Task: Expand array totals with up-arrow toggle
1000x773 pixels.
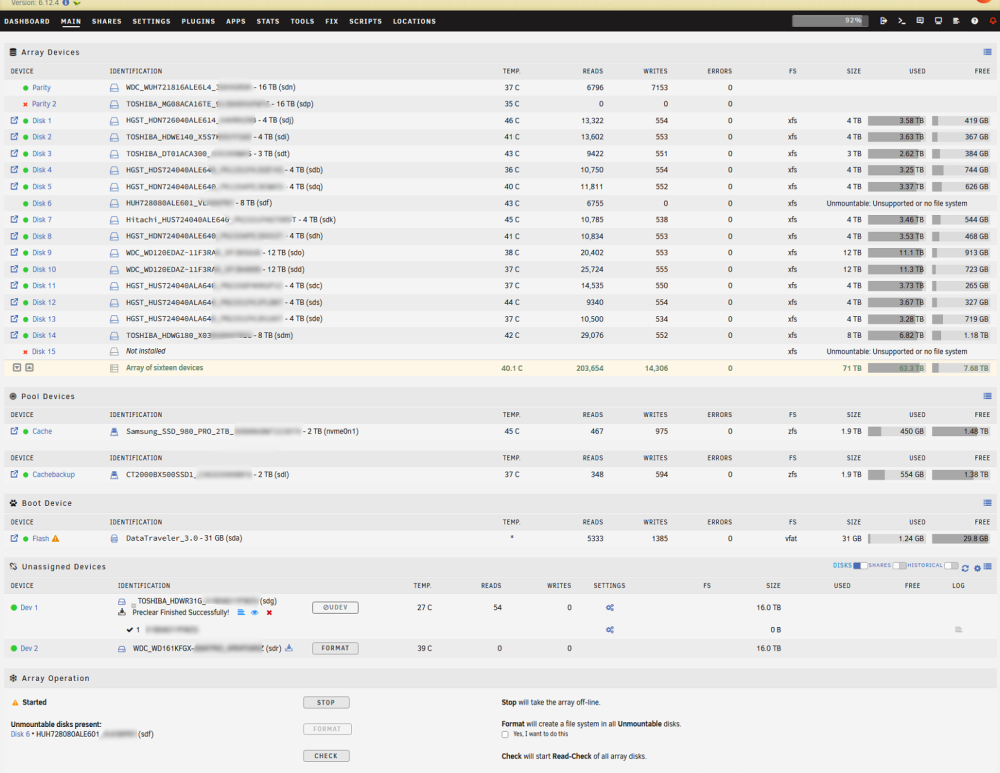Action: 29,367
